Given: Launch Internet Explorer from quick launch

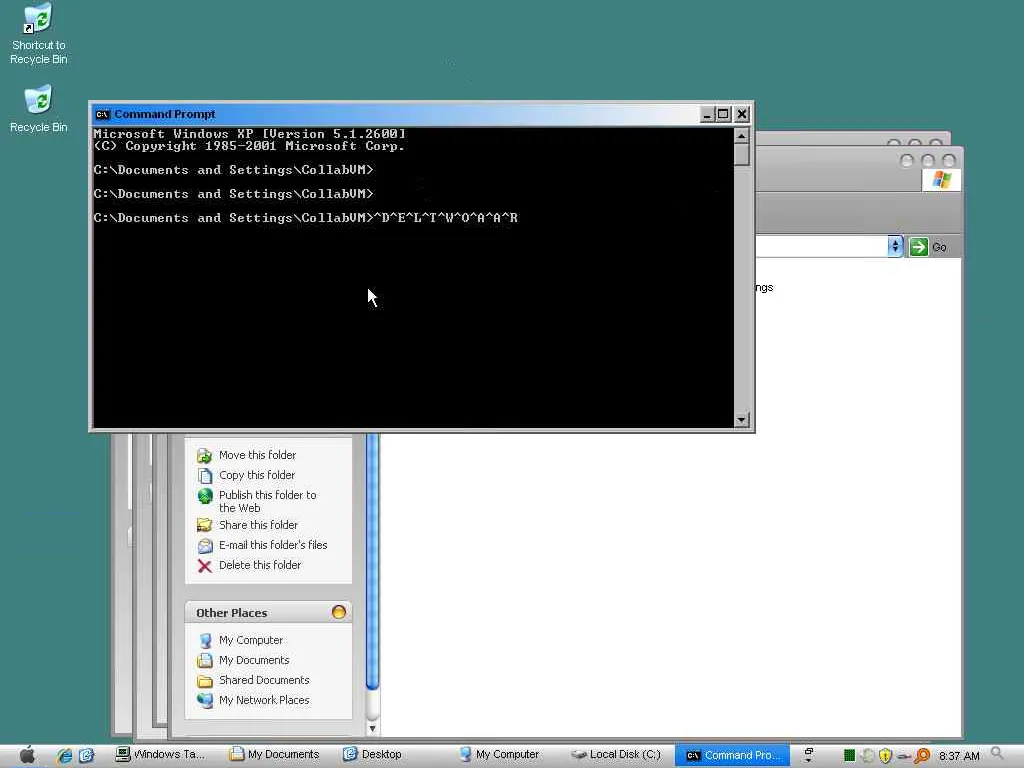Looking at the screenshot, I should [64, 756].
